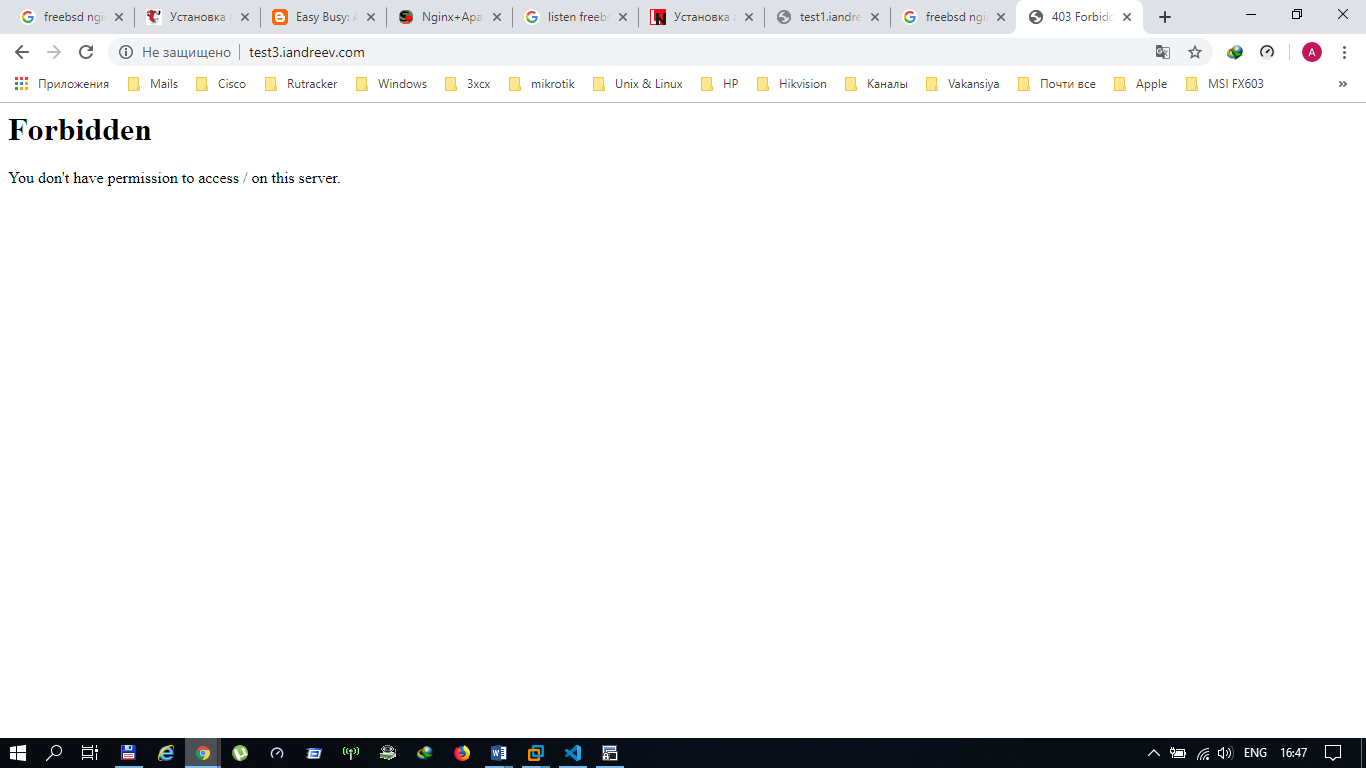Viewport: 1366px width, 768px height.
Task: Expand the bookmarks overflow chevron
Action: 1342,84
